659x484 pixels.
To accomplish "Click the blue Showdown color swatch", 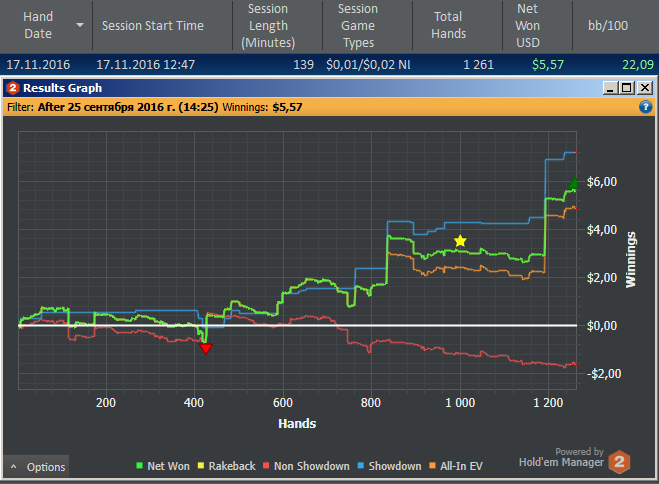I will 361,466.
